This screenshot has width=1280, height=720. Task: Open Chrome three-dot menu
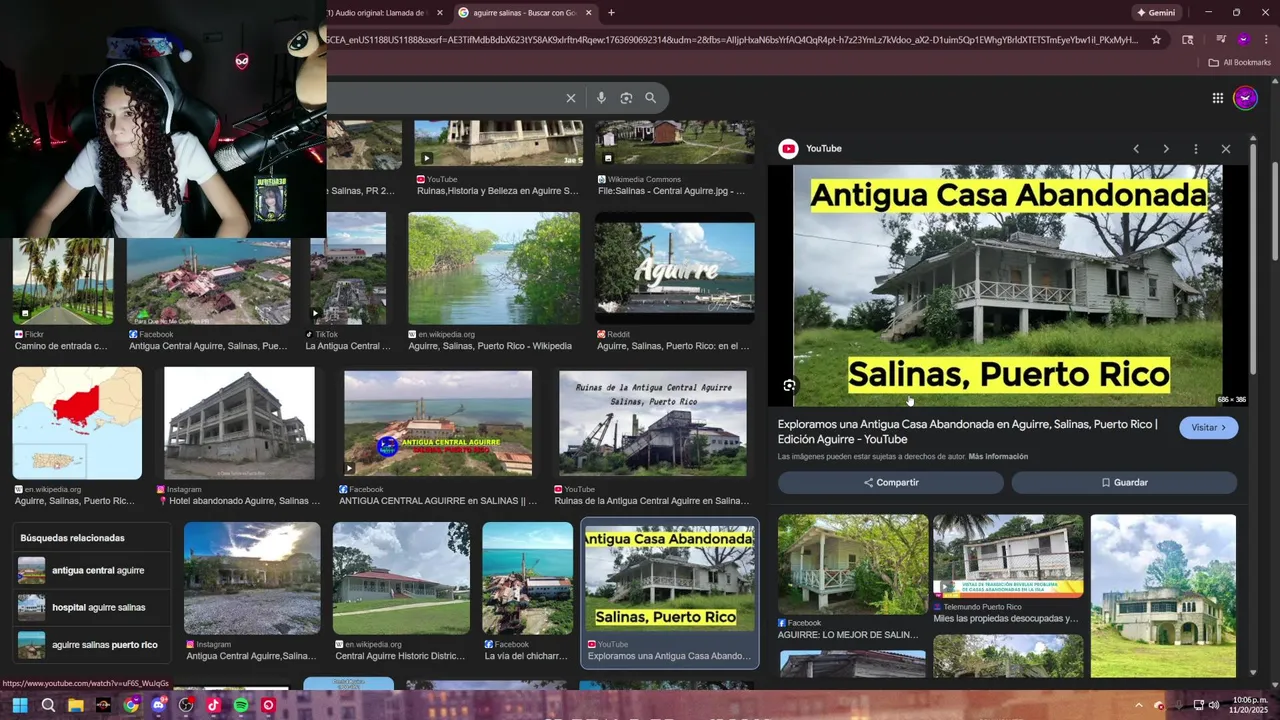[1266, 40]
